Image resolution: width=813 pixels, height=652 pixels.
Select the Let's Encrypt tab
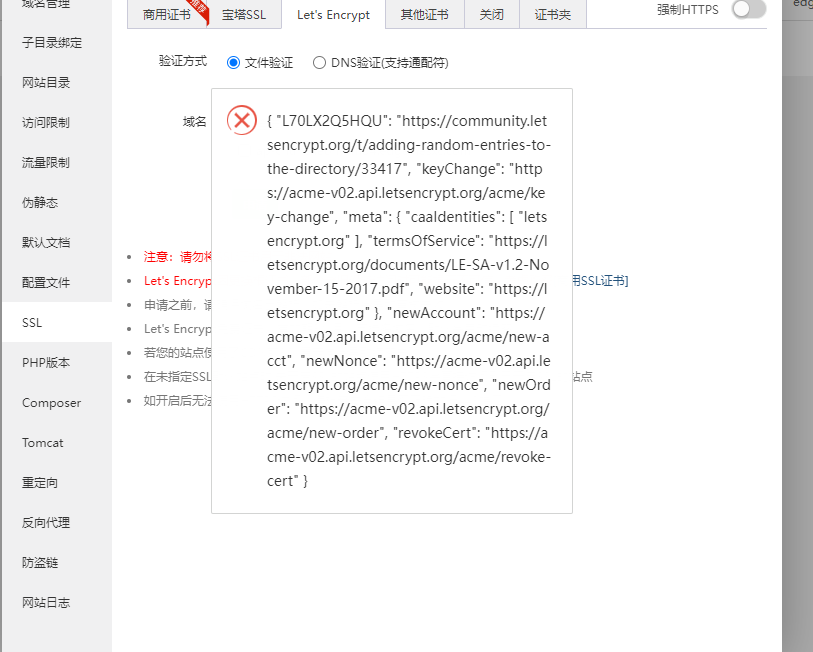tap(333, 15)
